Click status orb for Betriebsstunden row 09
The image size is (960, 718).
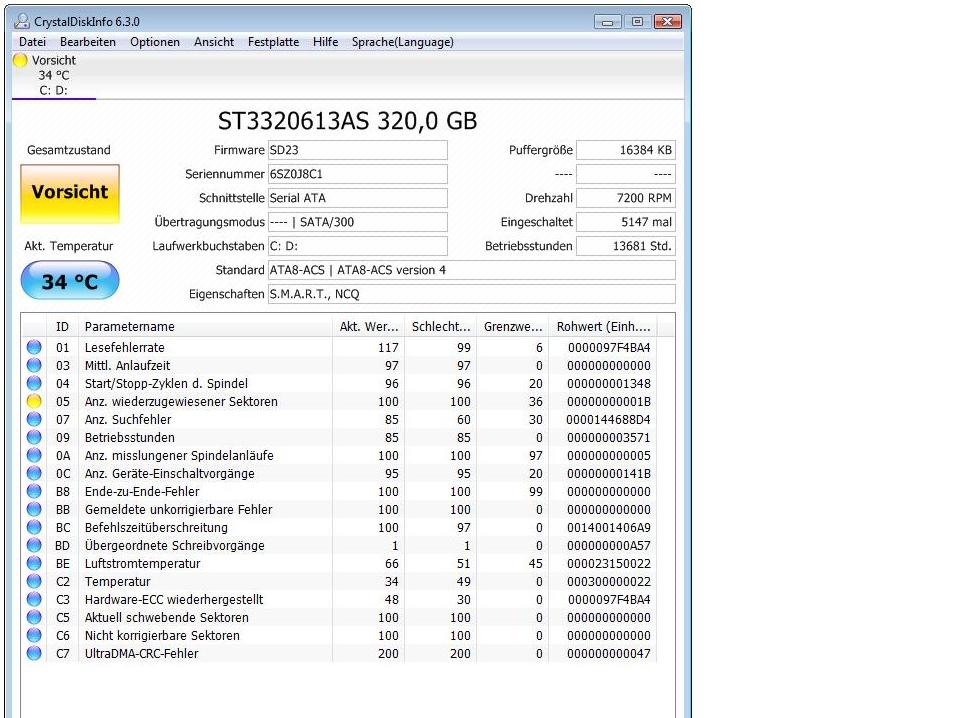tap(34, 437)
